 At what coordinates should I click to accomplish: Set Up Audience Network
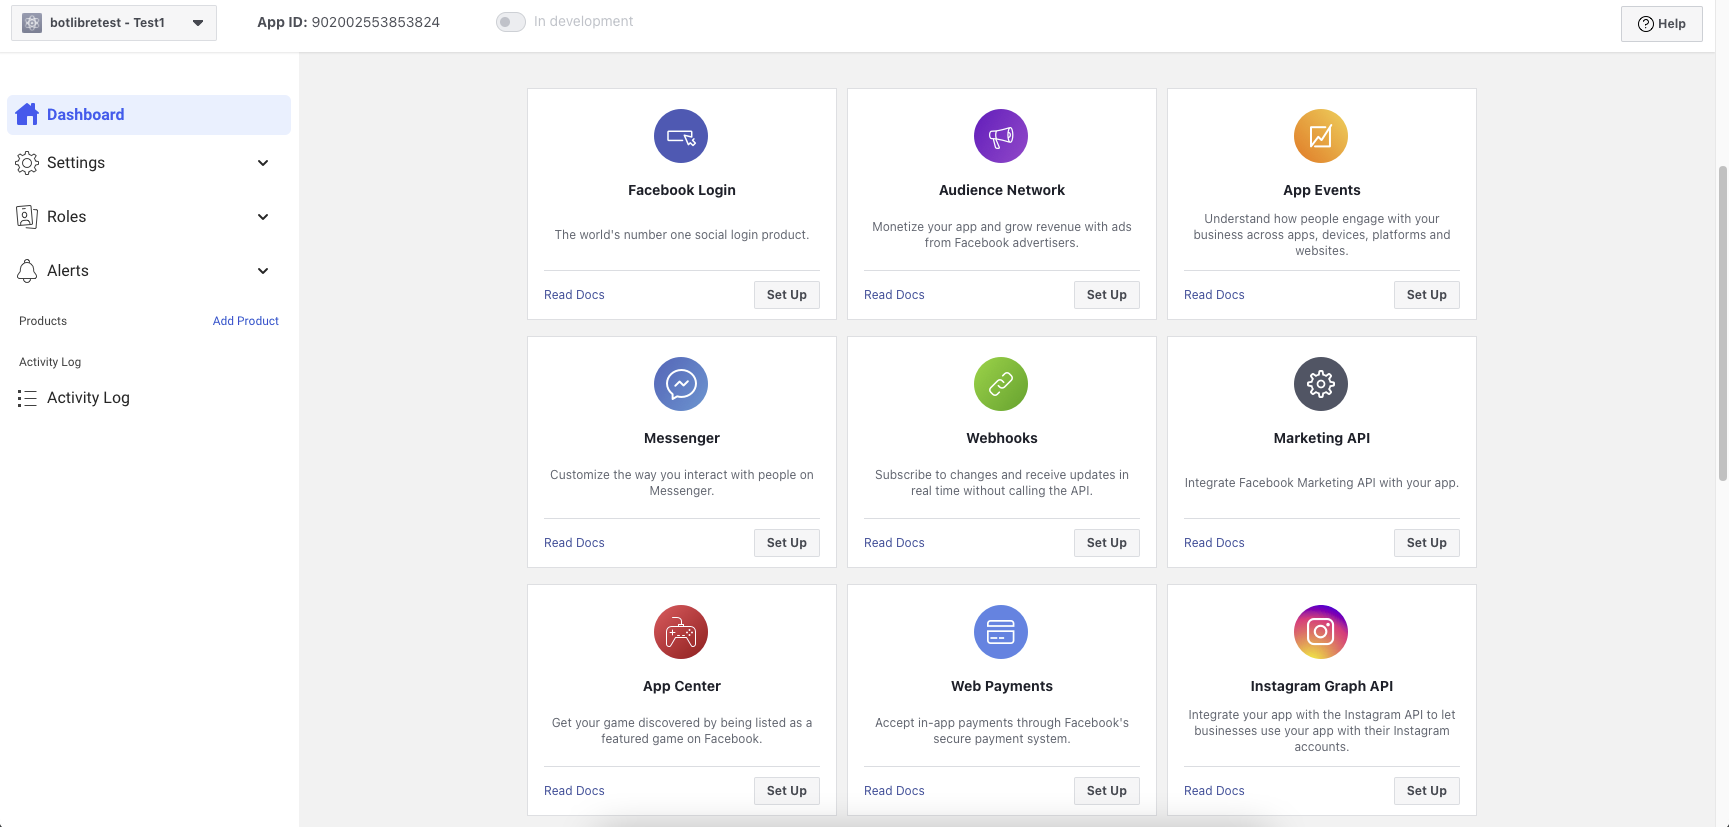click(1107, 295)
